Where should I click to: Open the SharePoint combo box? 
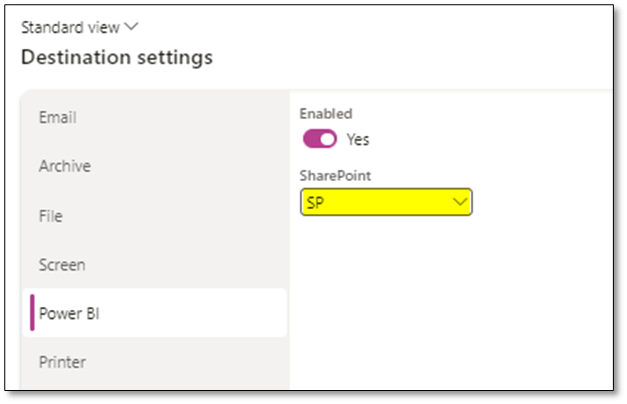(x=385, y=202)
